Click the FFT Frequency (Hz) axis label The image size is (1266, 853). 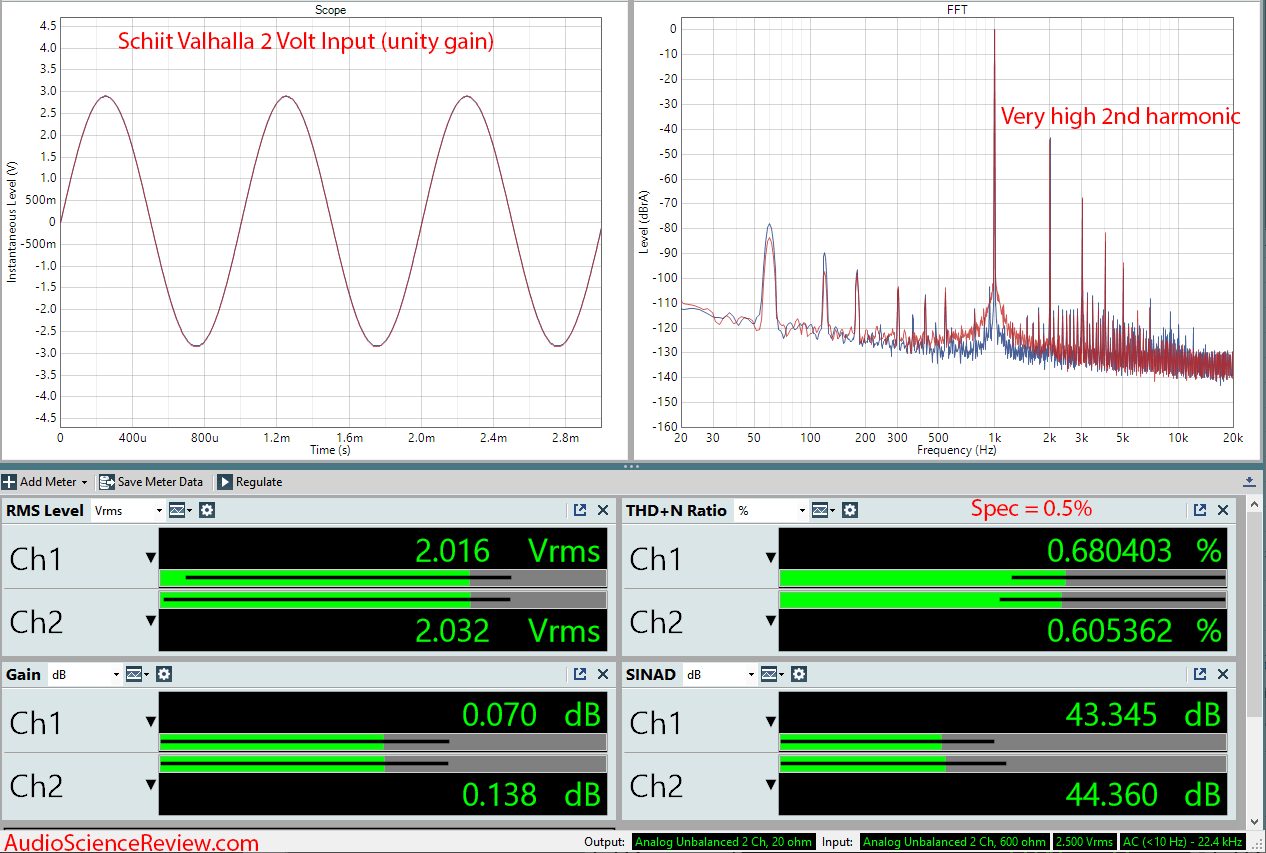[x=957, y=450]
